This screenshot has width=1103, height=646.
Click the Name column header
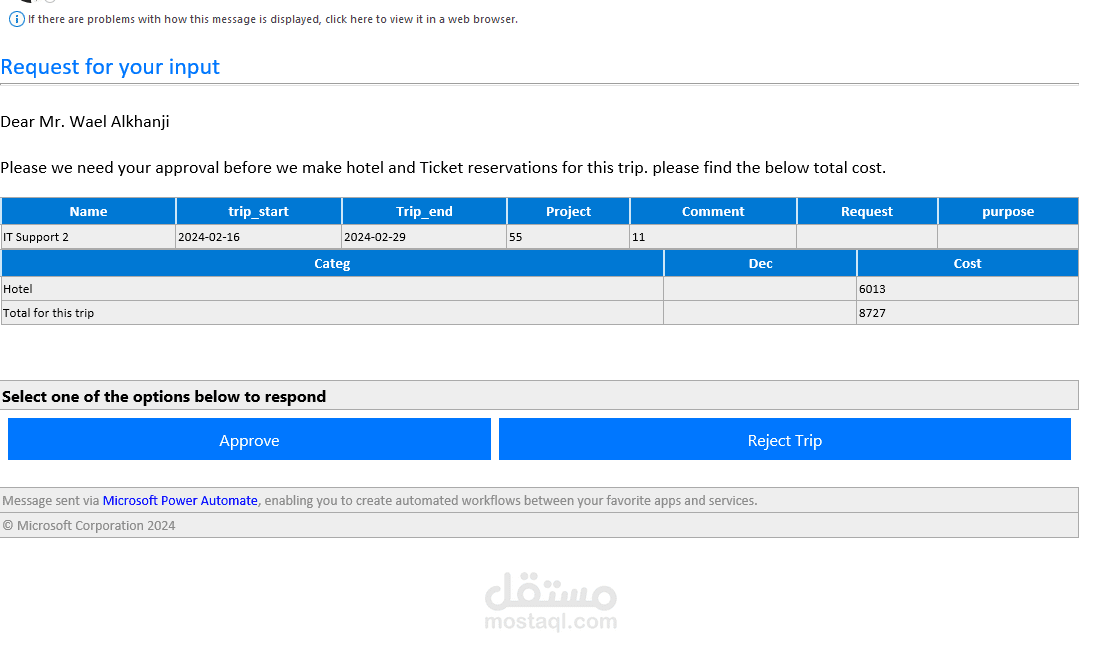pyautogui.click(x=89, y=211)
